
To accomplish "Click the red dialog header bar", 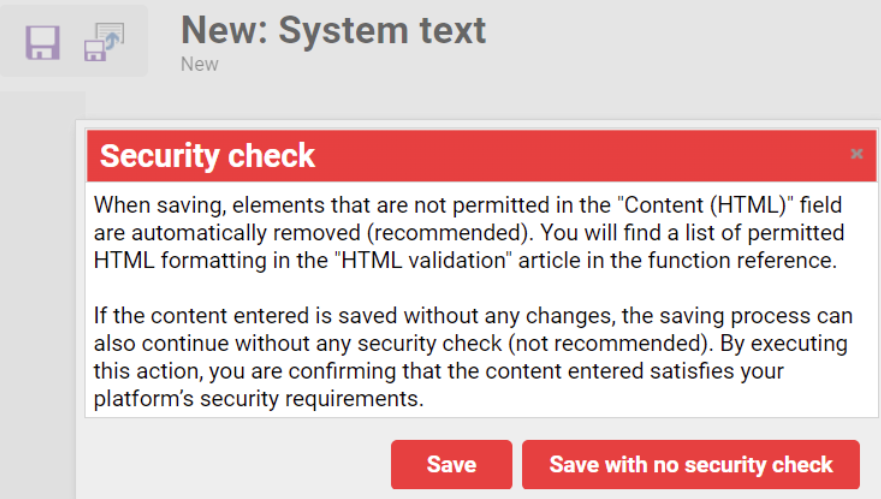I will [x=560, y=156].
